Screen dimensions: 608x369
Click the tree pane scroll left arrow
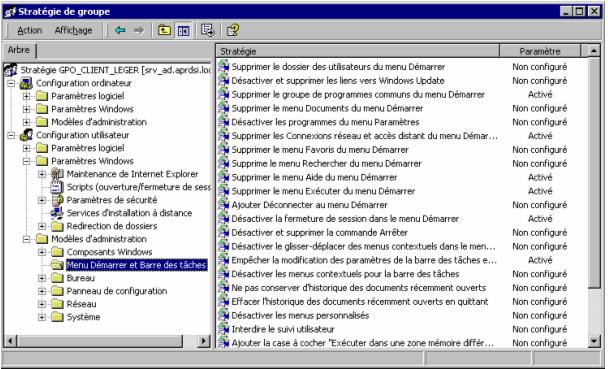click(10, 341)
